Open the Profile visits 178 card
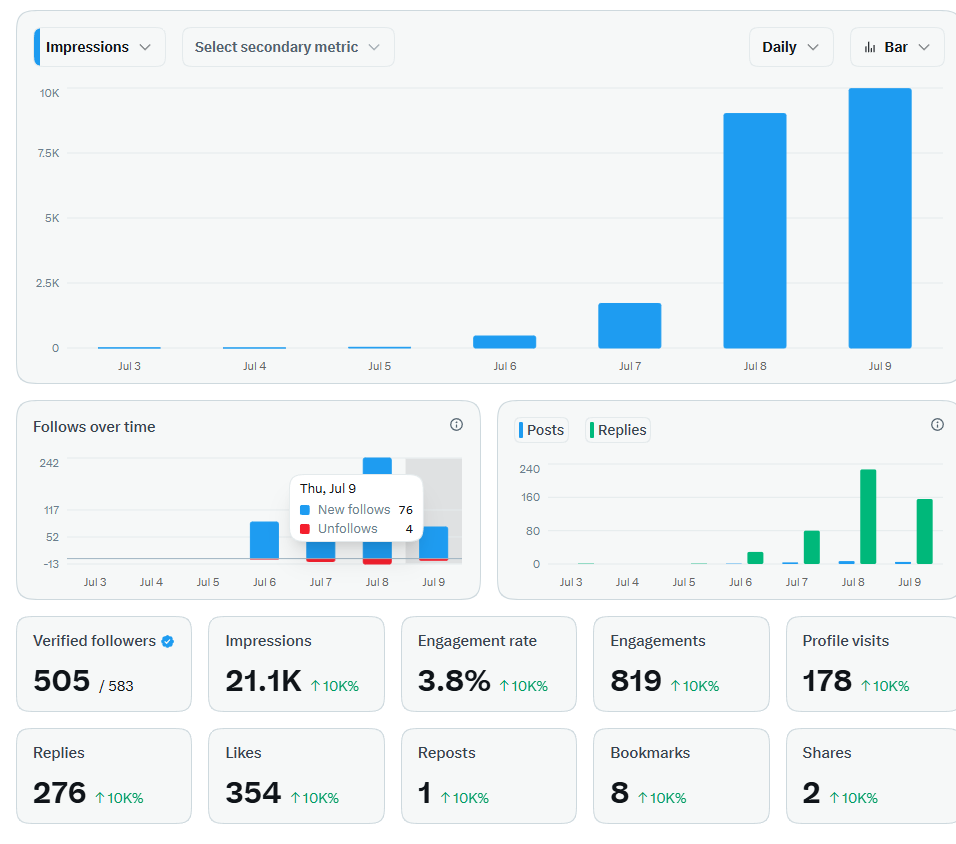Image resolution: width=956 pixels, height=844 pixels. tap(872, 664)
